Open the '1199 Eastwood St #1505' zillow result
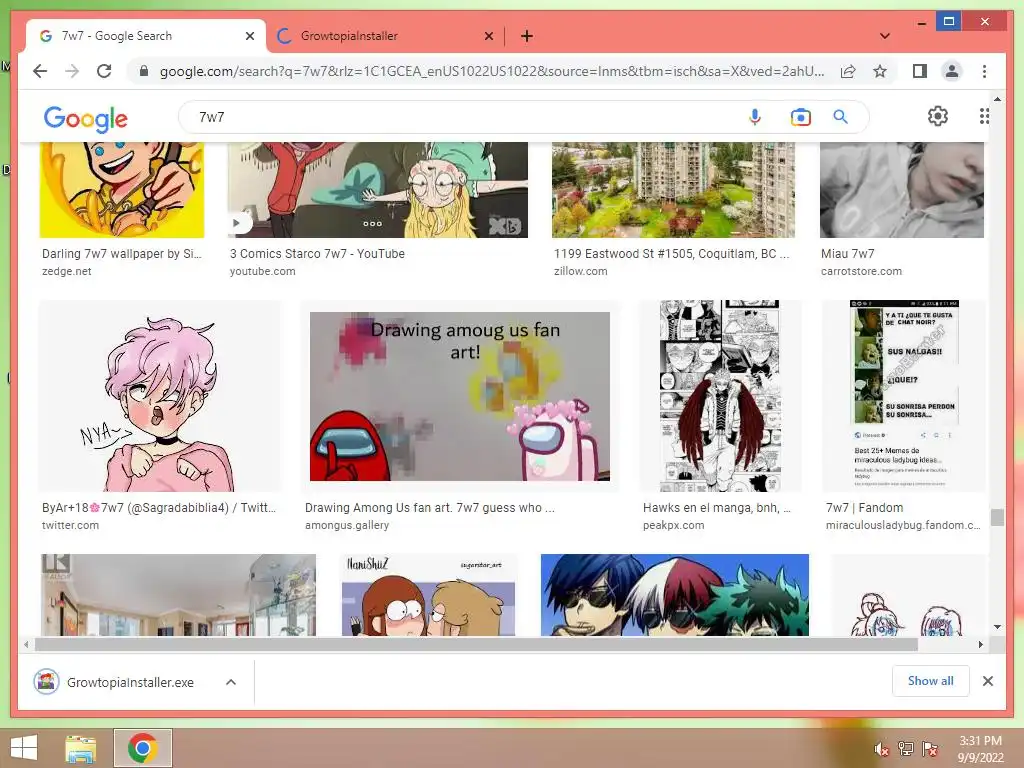The height and width of the screenshot is (768, 1024). click(x=671, y=254)
